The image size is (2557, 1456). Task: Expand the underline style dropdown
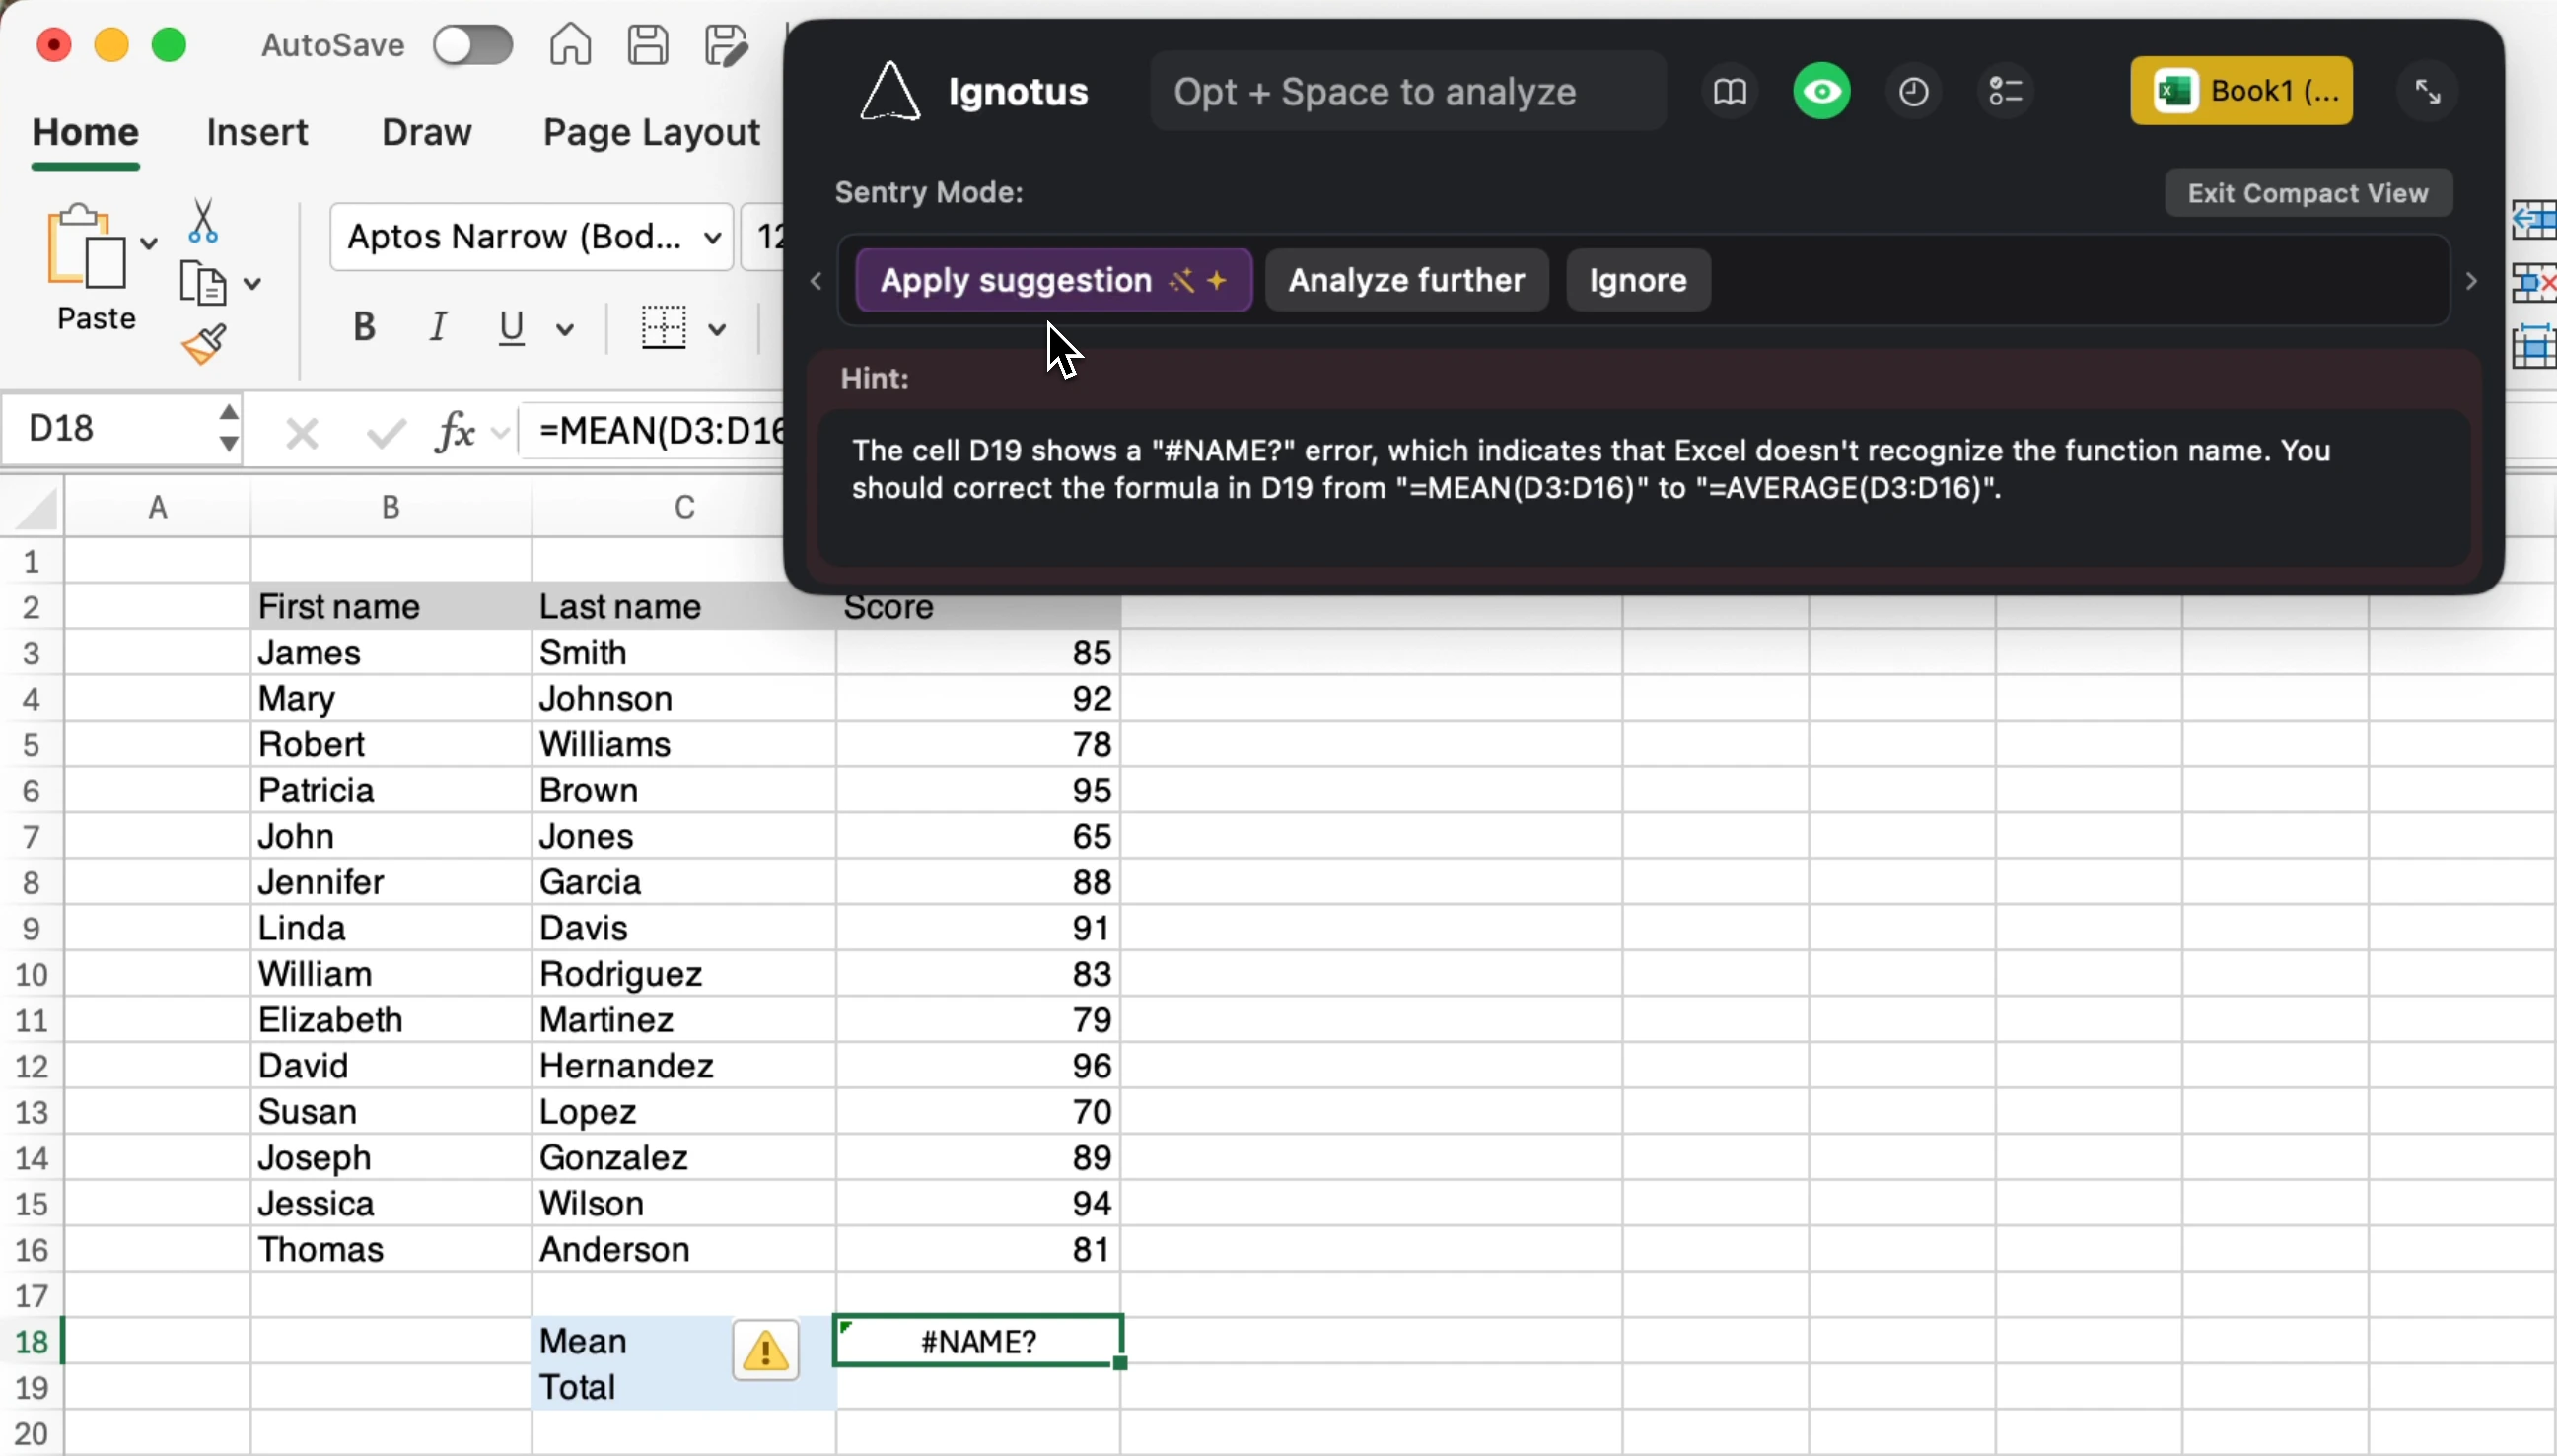563,328
